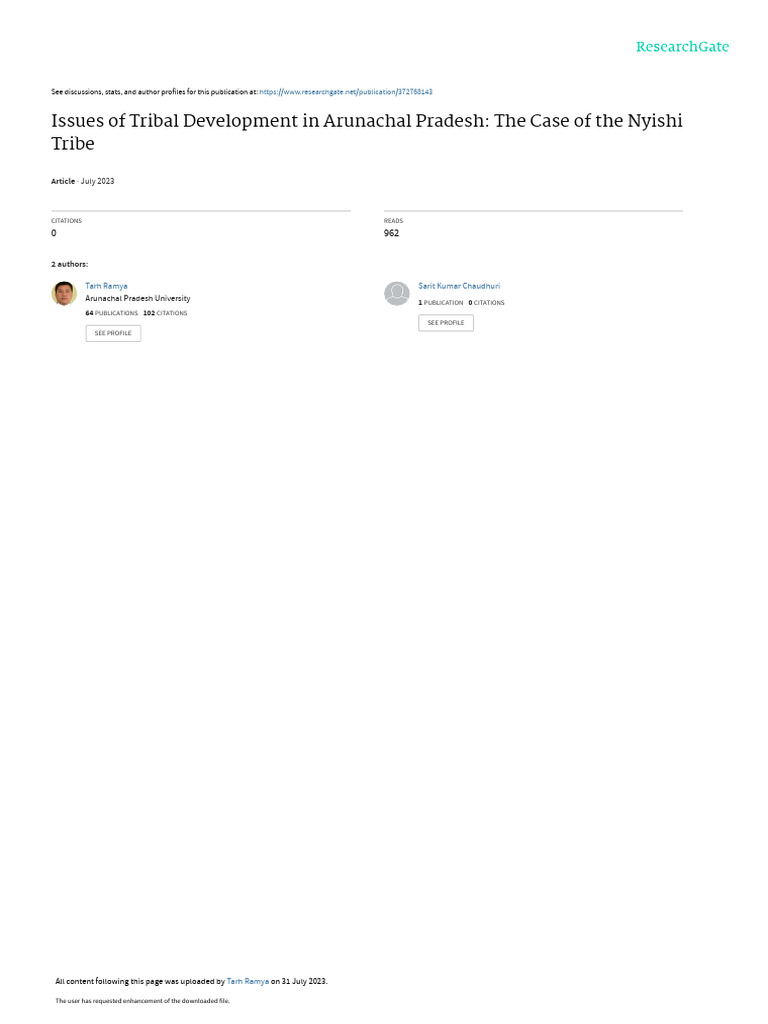Open the researchgate.net publication URL

point(345,92)
